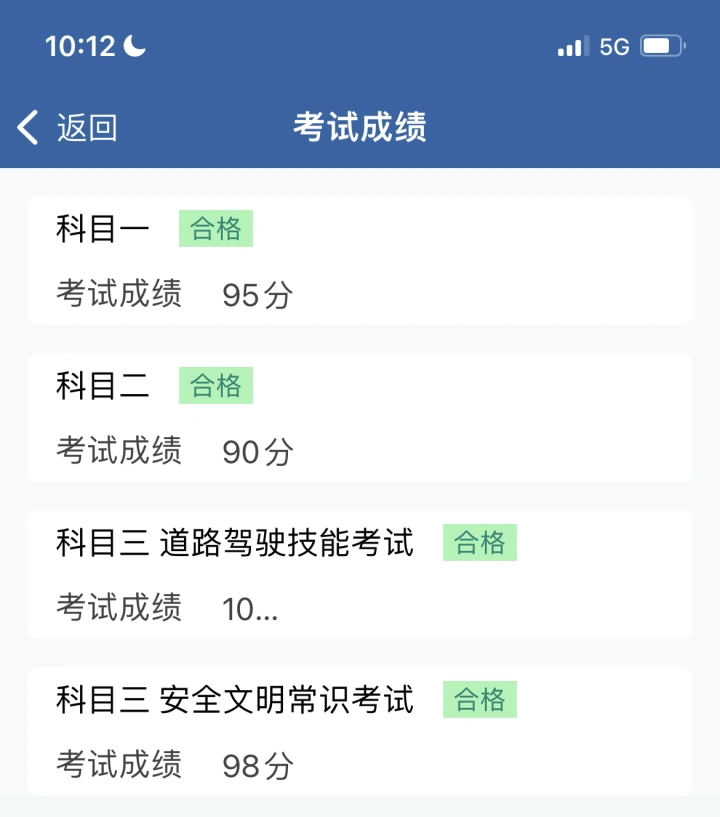This screenshot has height=817, width=720.
Task: Tap the 5G network indicator
Action: click(x=614, y=47)
